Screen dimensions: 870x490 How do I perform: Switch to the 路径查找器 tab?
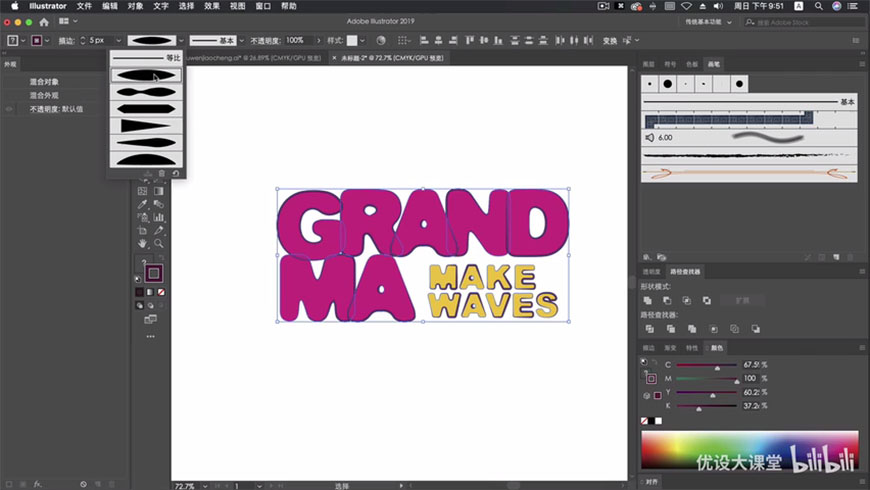click(686, 271)
